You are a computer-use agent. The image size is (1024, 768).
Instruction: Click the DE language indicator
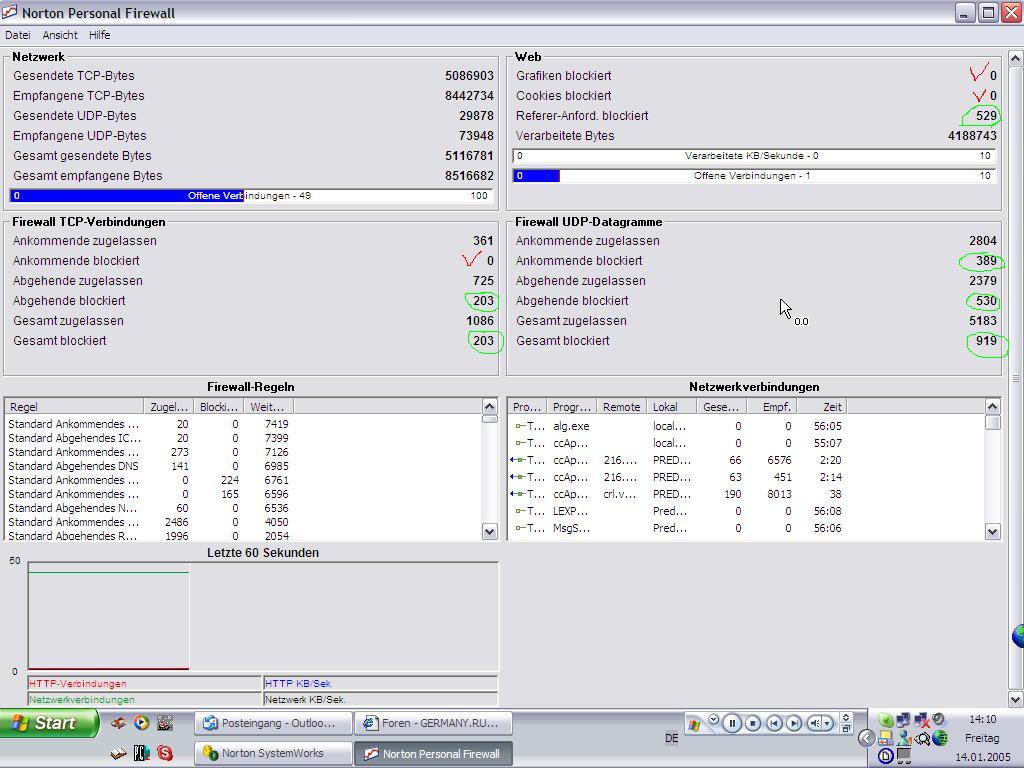point(671,738)
